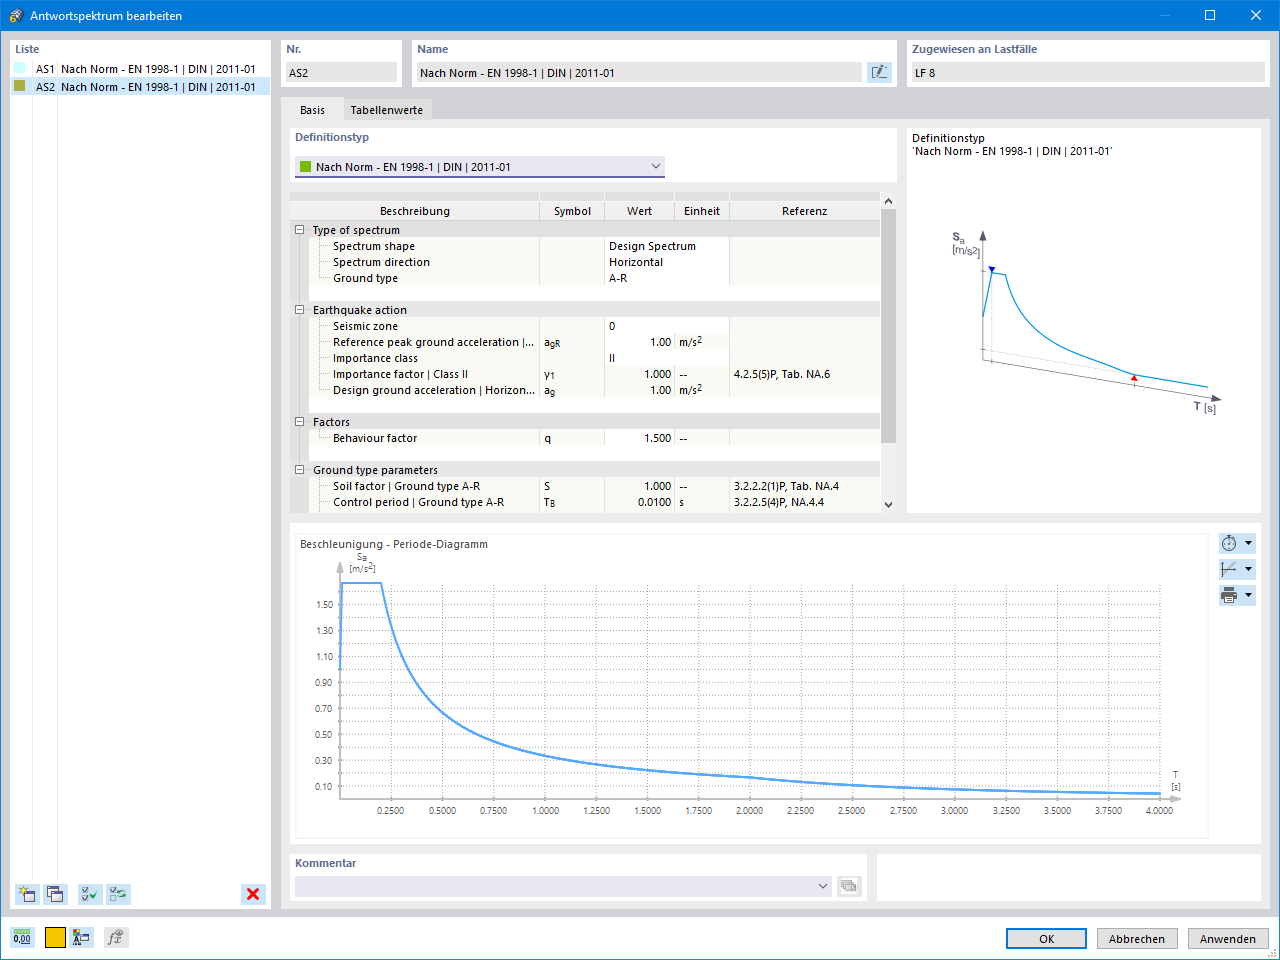Collapse the Type of spectrum group
The image size is (1280, 960).
click(x=299, y=230)
